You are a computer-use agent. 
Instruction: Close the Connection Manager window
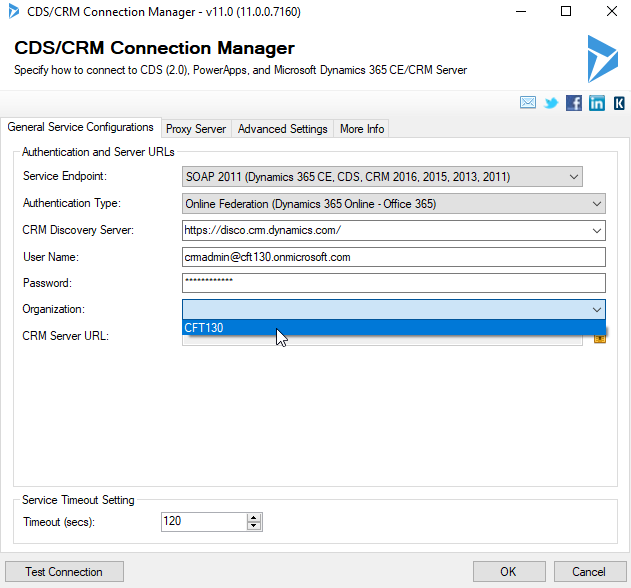(x=612, y=11)
